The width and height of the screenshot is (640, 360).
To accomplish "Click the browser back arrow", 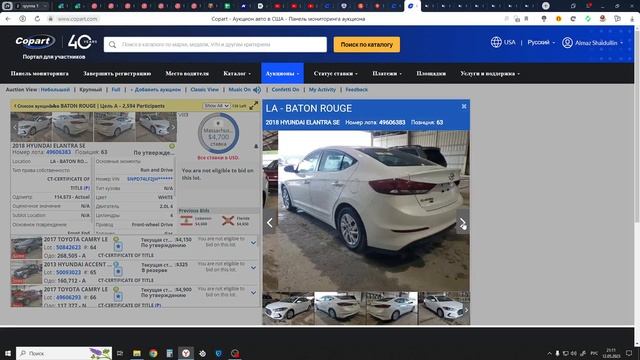I will [8, 19].
